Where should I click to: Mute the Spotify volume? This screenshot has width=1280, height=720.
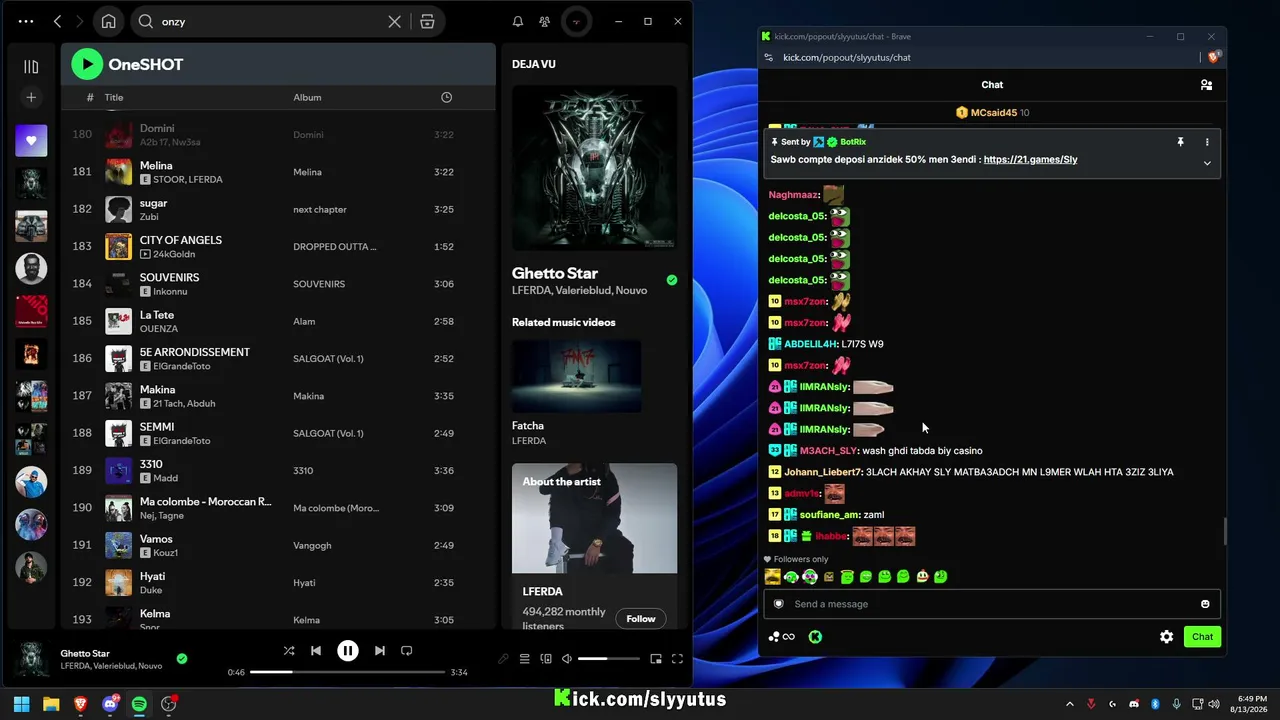(567, 659)
